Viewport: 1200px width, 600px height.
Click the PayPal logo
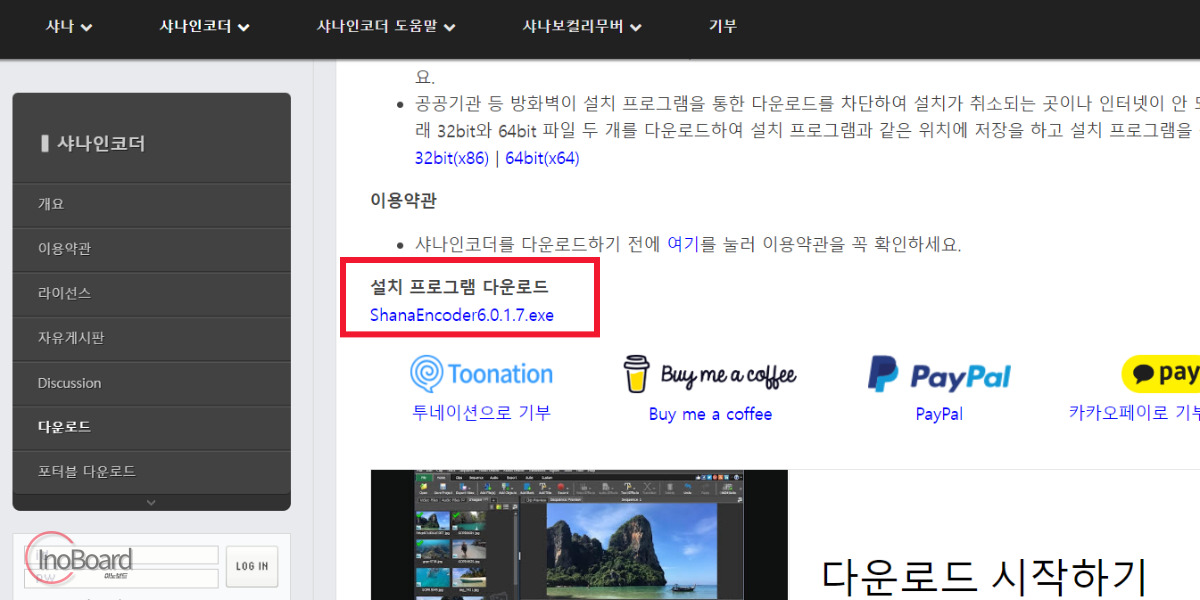click(939, 375)
